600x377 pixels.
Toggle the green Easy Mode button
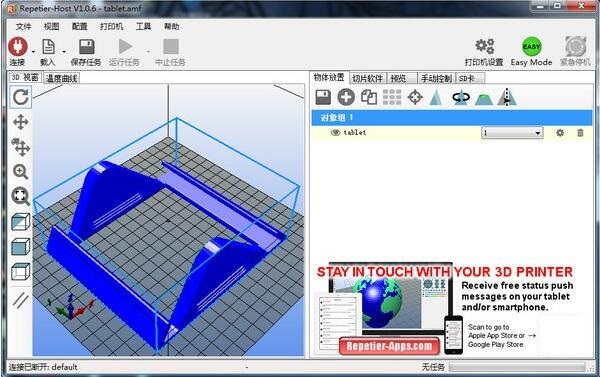(x=532, y=47)
